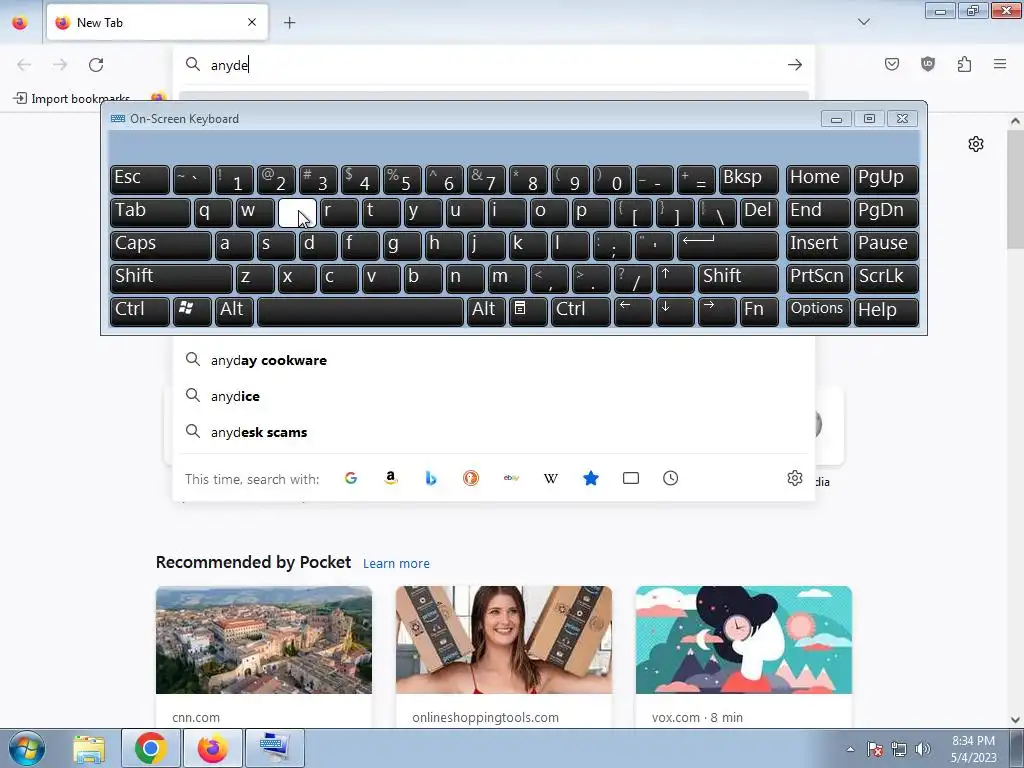Toggle the ScrLk key
Image resolution: width=1024 pixels, height=768 pixels.
click(886, 278)
